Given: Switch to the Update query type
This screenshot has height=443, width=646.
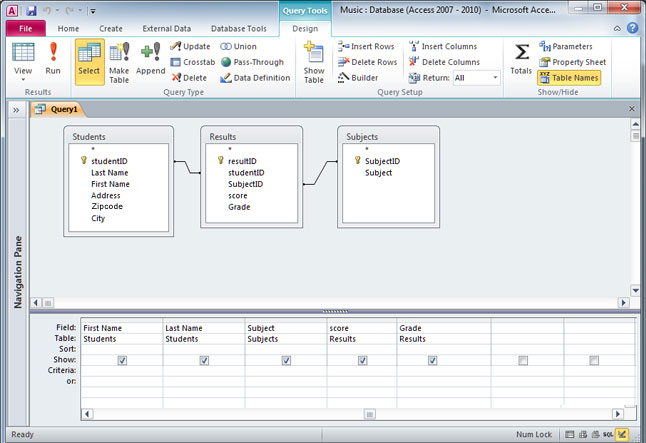Looking at the screenshot, I should click(190, 46).
